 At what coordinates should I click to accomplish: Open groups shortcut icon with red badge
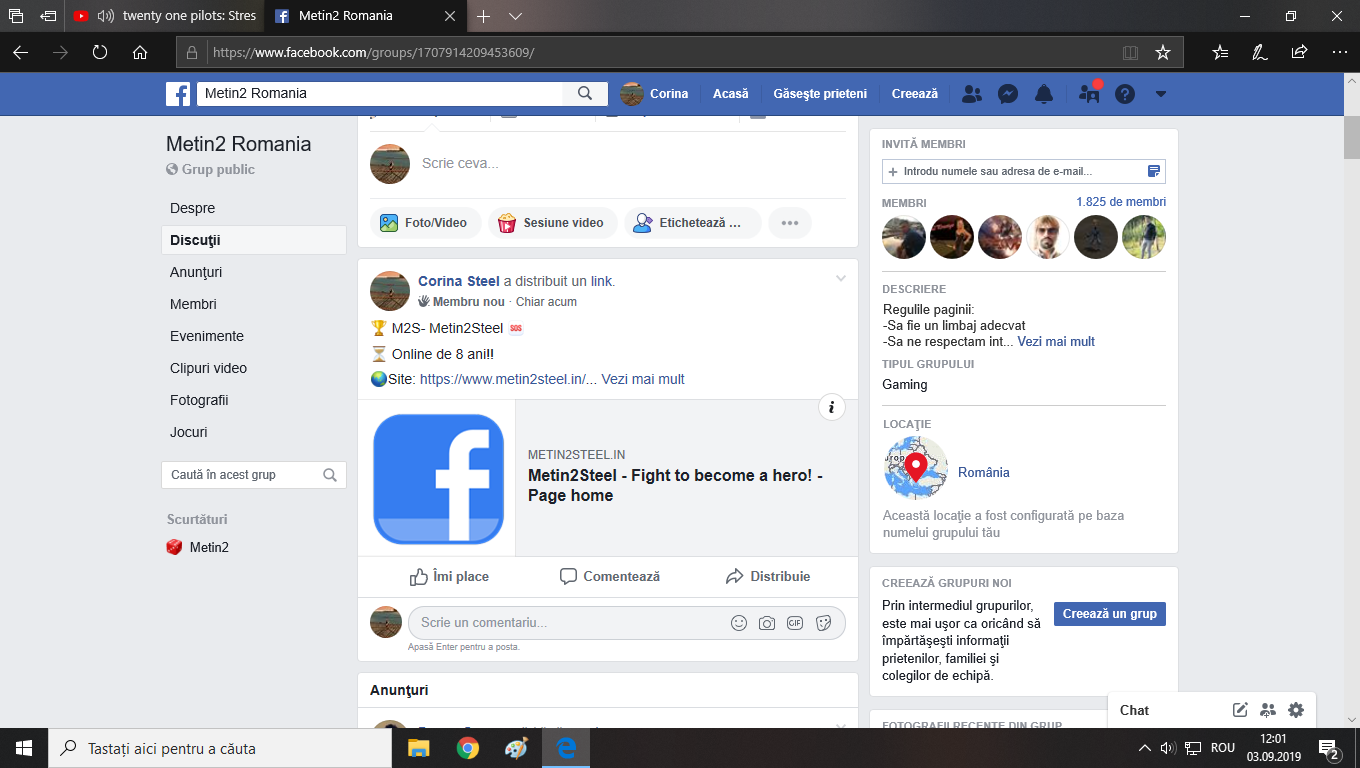[1089, 94]
